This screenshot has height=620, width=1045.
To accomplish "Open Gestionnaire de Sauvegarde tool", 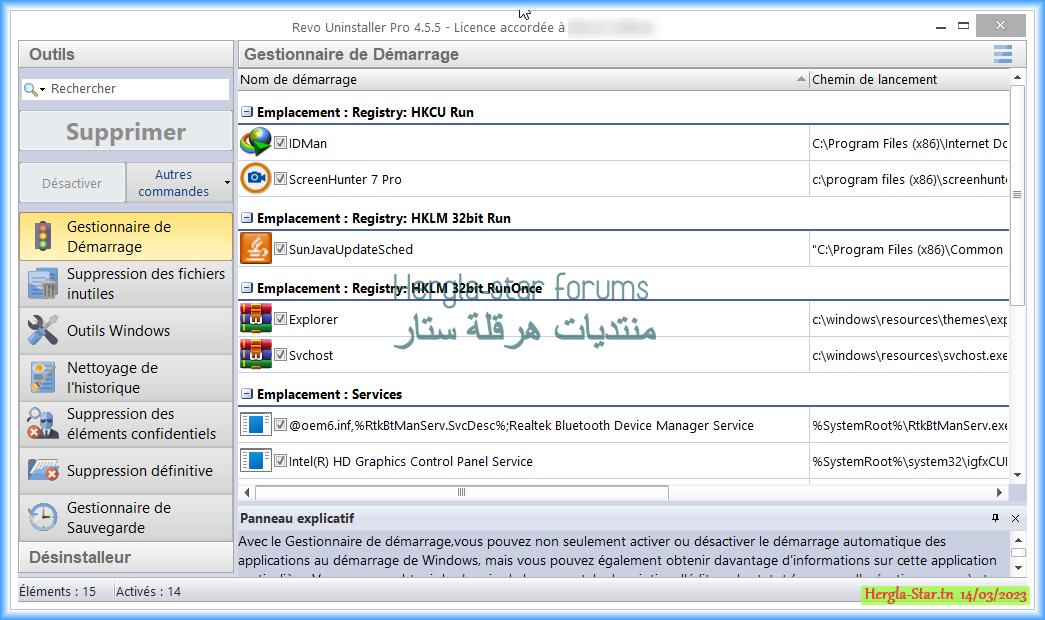I will coord(126,517).
